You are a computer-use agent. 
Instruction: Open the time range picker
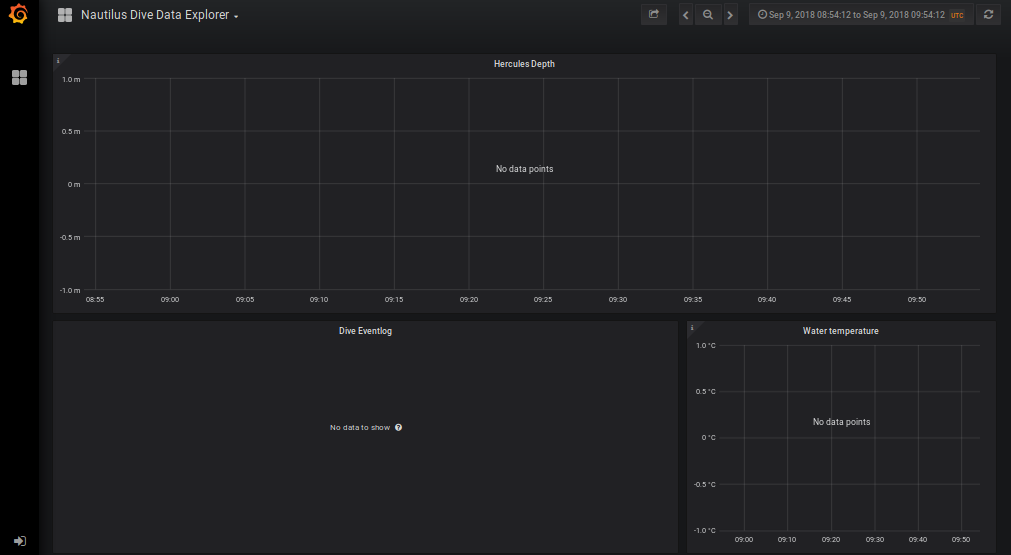(861, 15)
